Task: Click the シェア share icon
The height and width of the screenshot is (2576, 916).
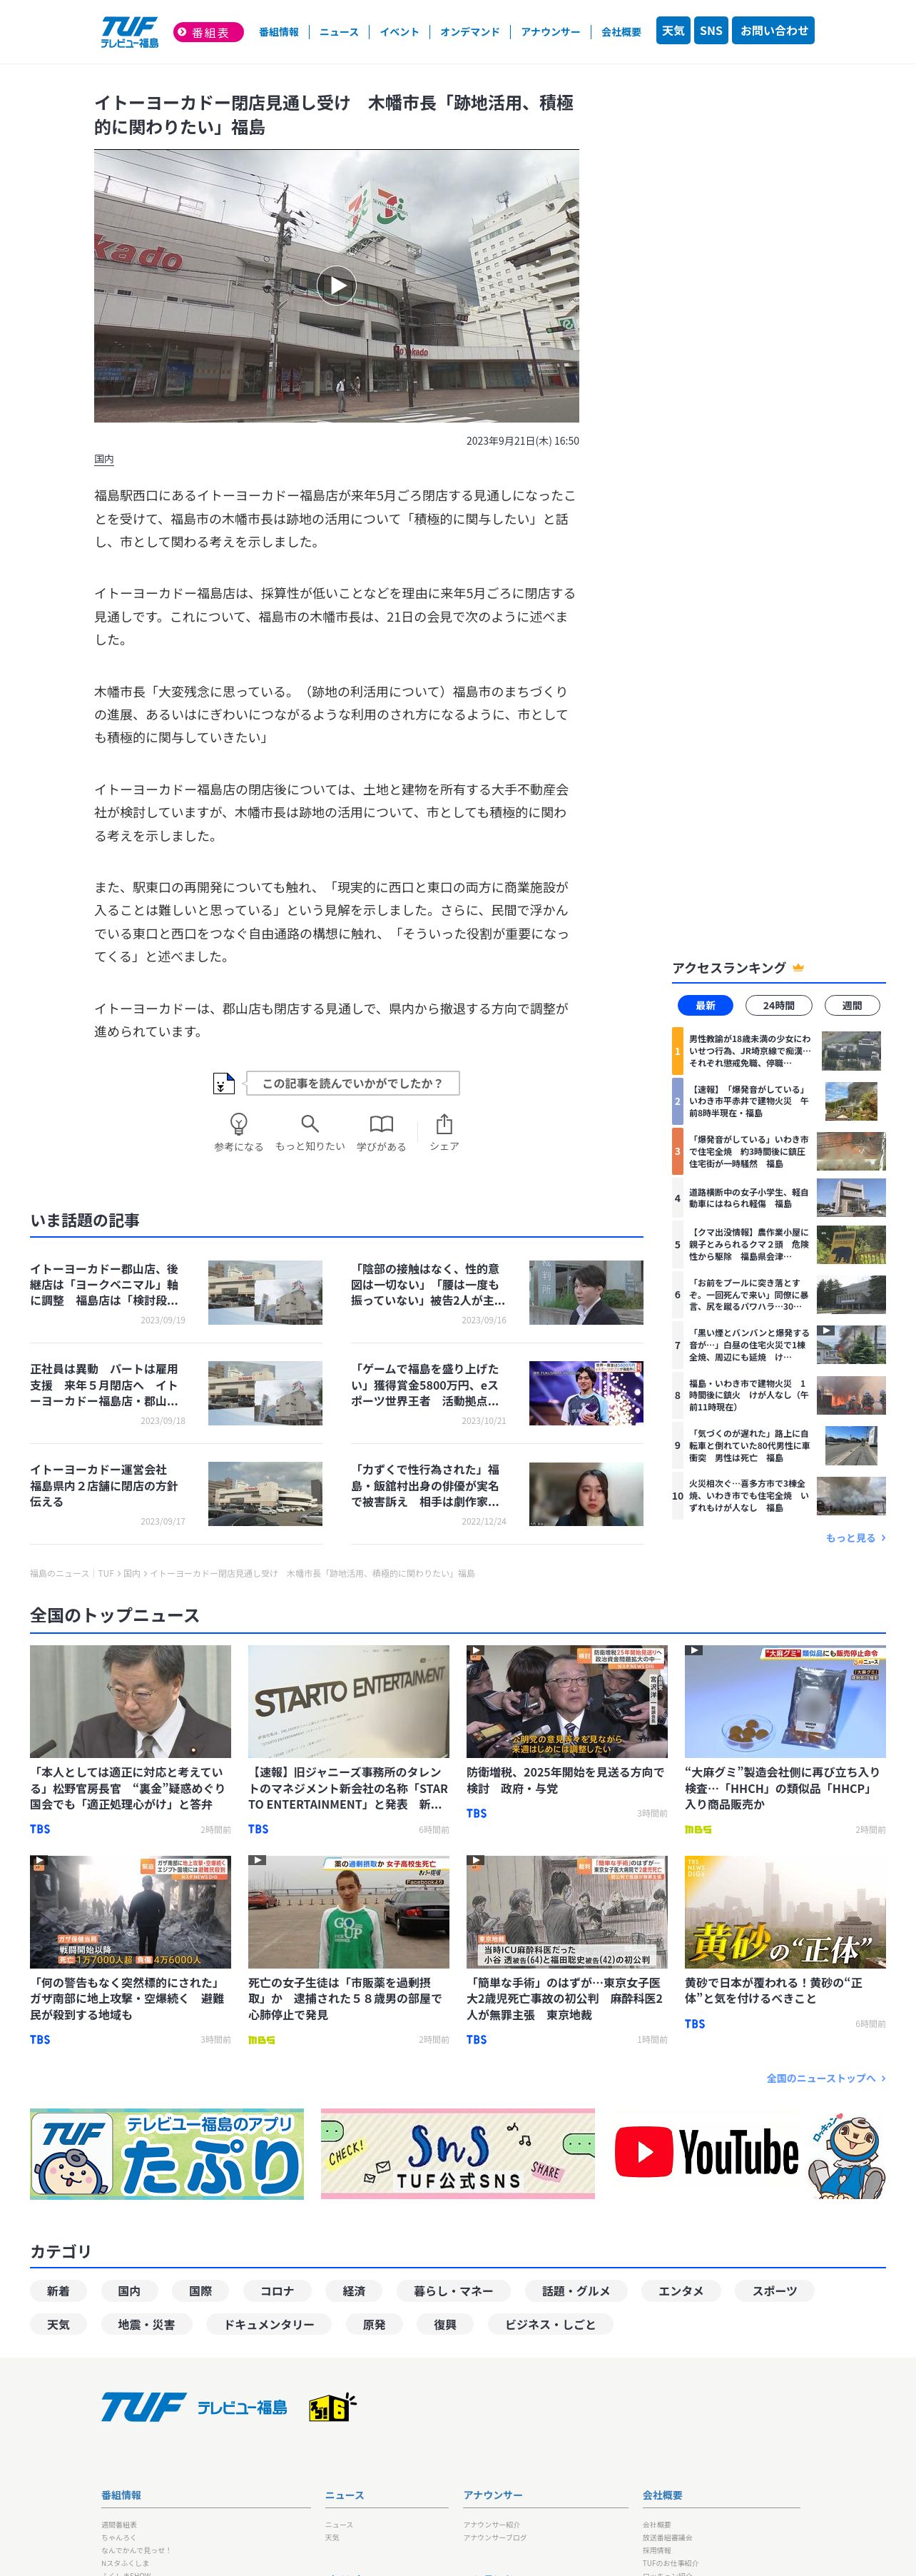Action: pos(444,1123)
